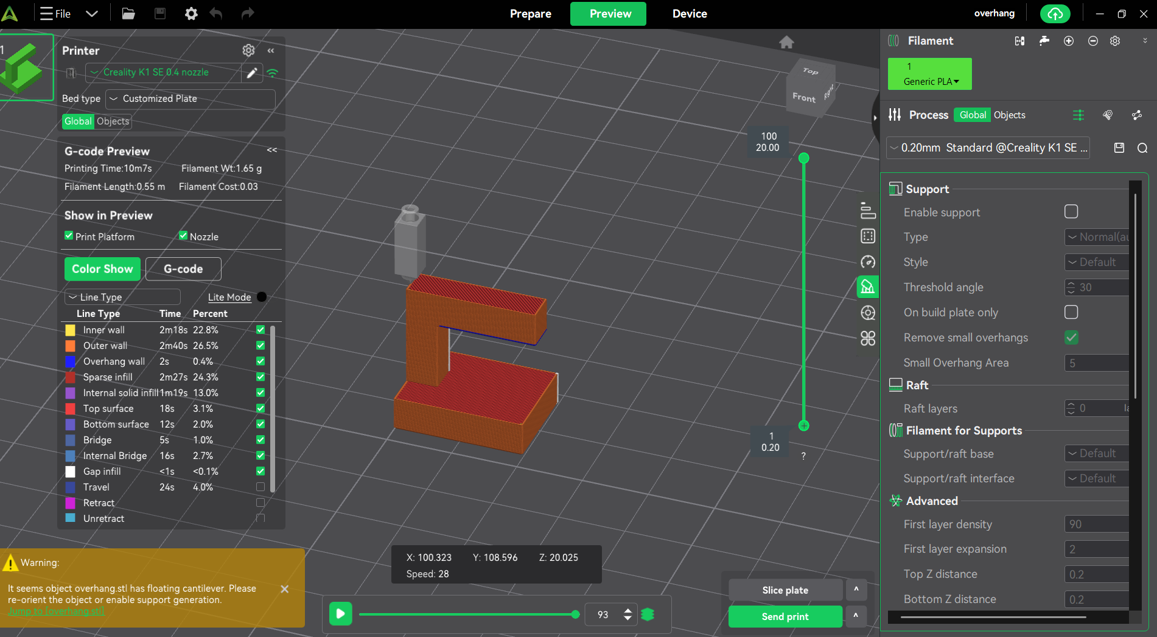Uncheck Remove small overhangs
The width and height of the screenshot is (1157, 637).
(x=1071, y=337)
